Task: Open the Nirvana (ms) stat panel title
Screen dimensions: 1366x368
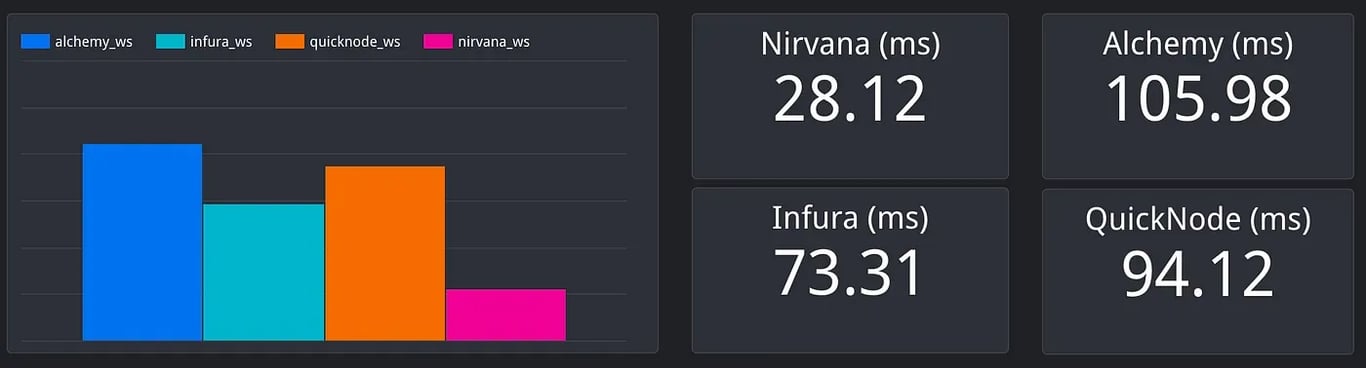Action: [x=850, y=44]
